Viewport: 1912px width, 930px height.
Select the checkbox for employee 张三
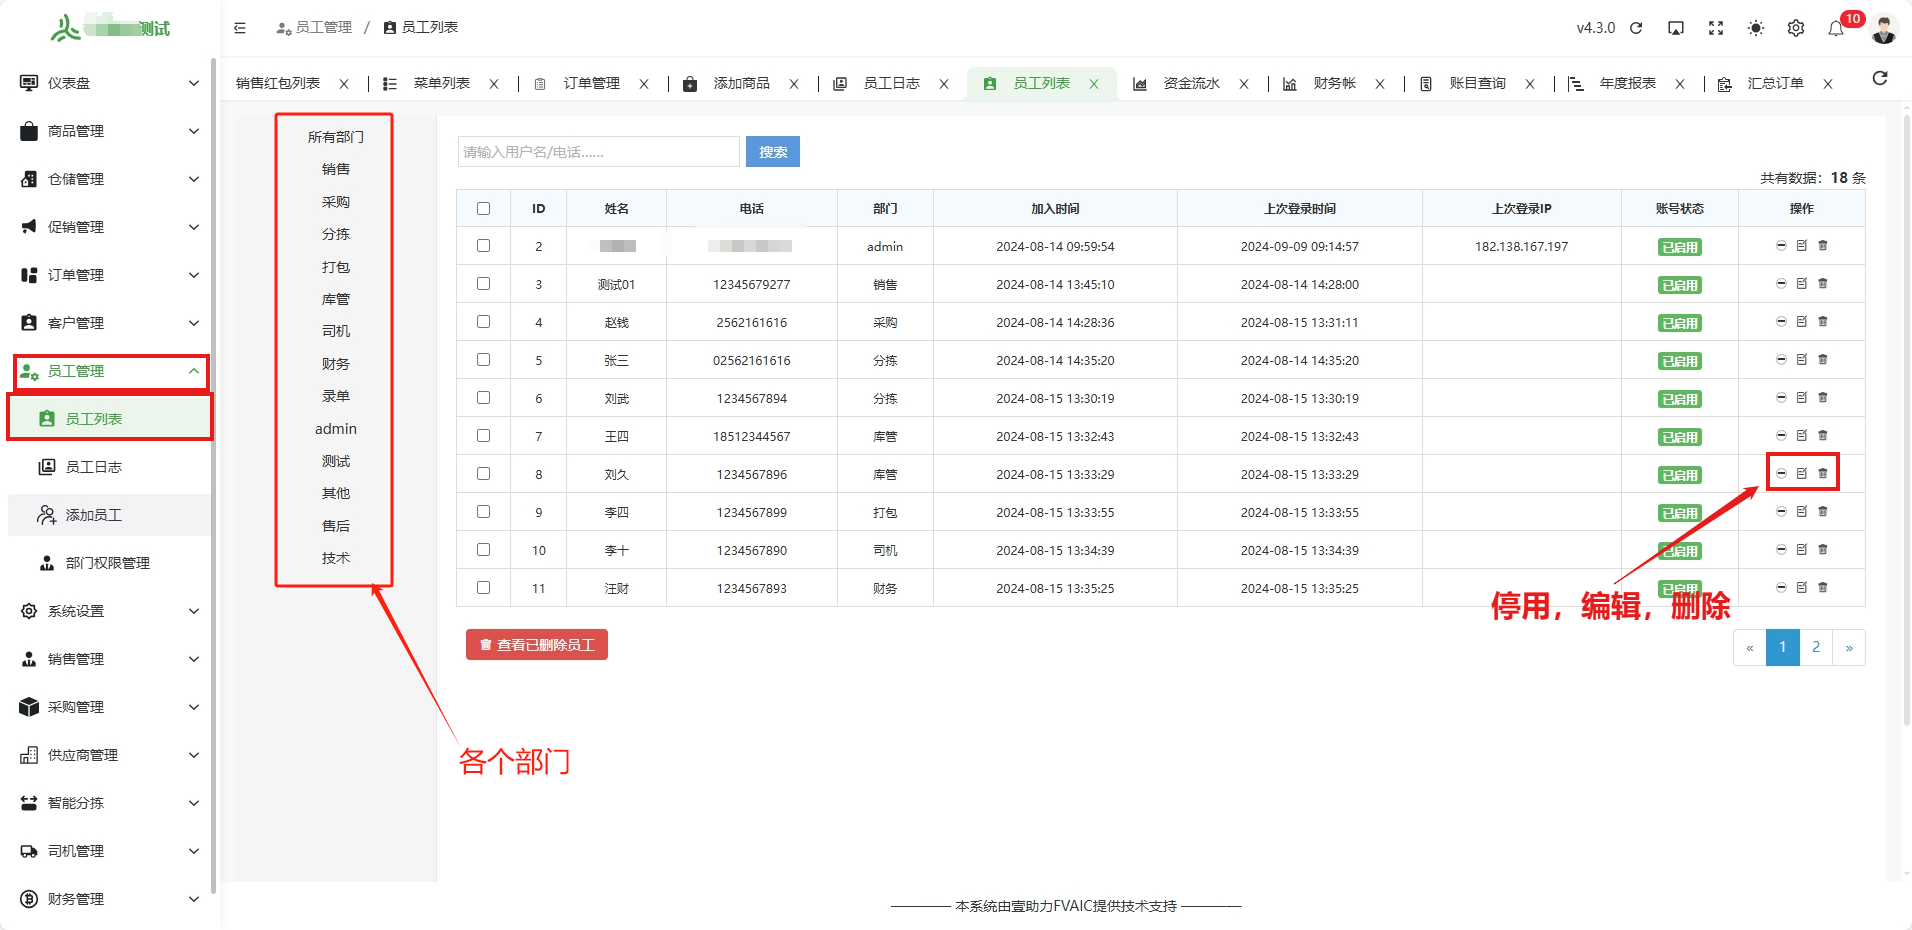click(x=484, y=359)
